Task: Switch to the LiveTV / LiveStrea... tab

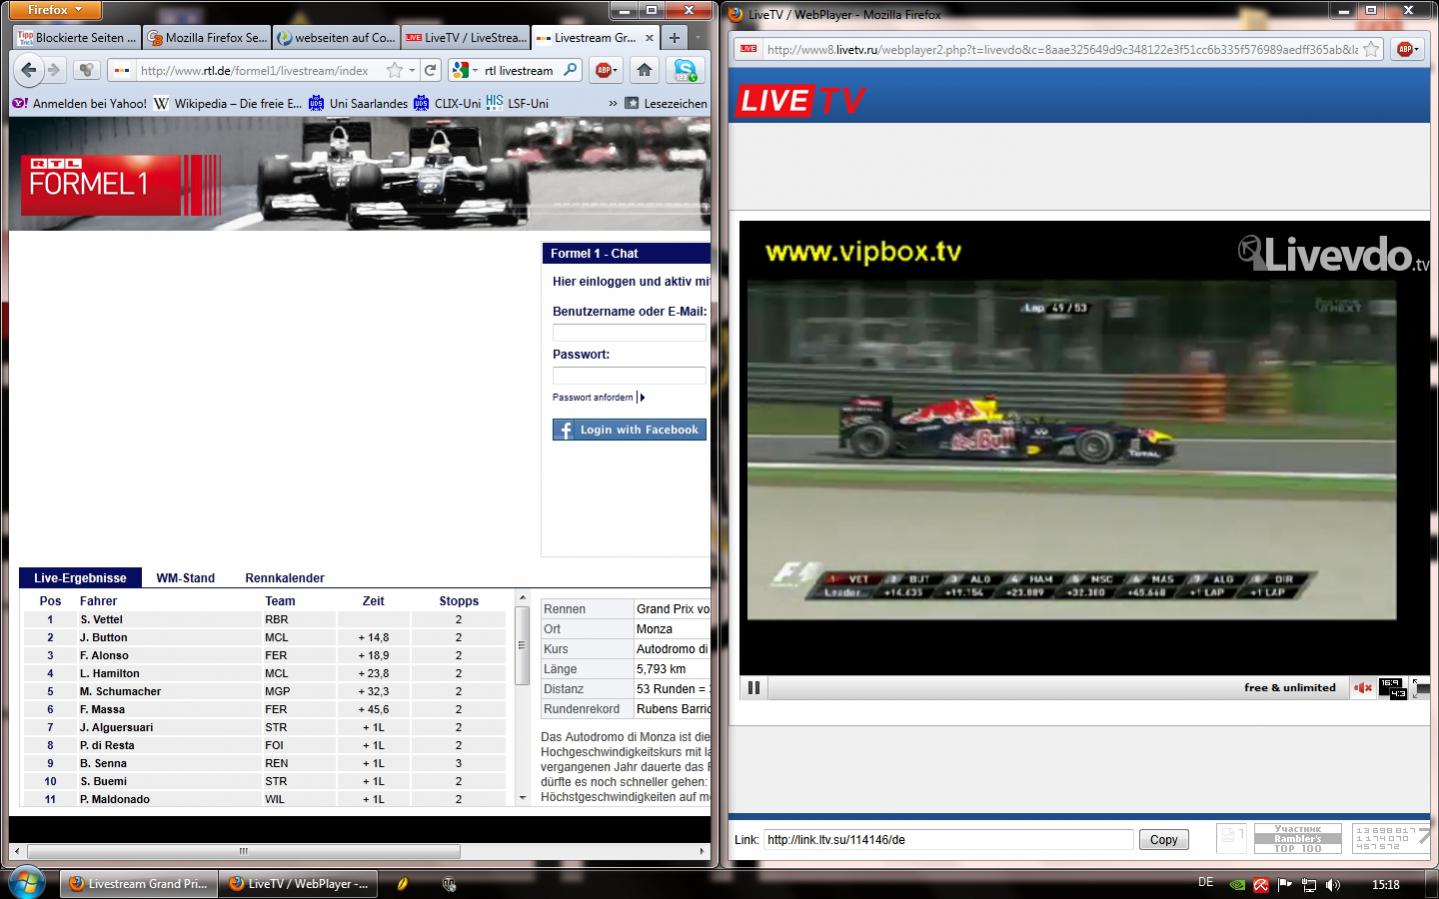Action: [465, 38]
